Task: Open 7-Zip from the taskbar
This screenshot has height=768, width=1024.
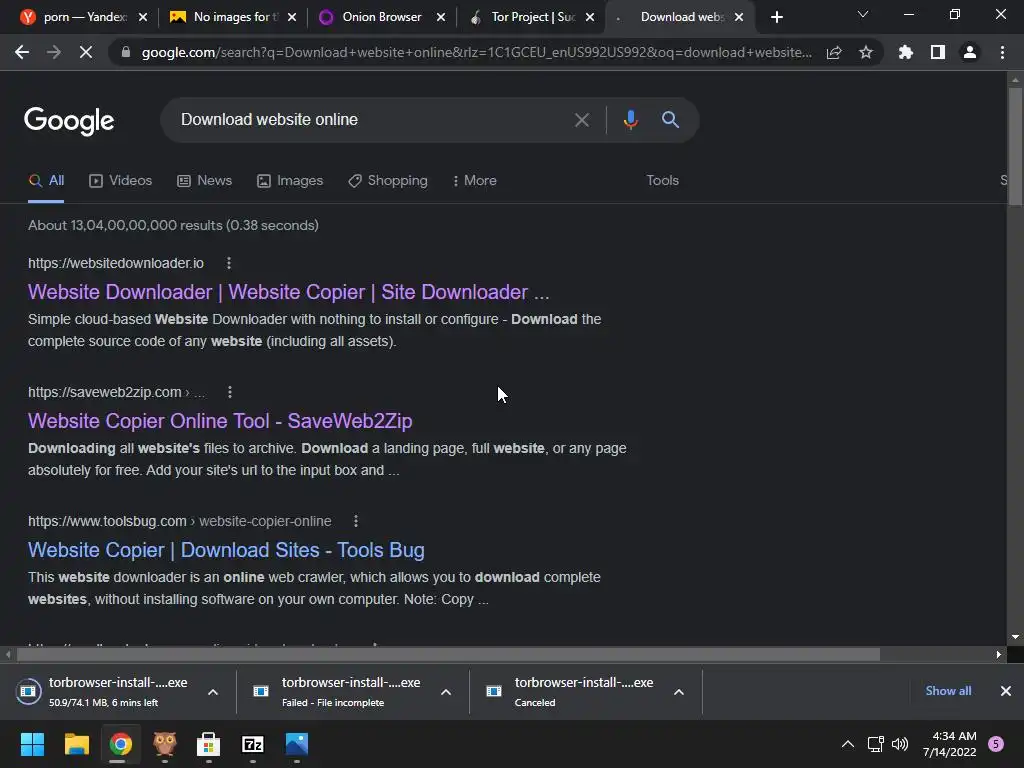Action: coord(253,744)
